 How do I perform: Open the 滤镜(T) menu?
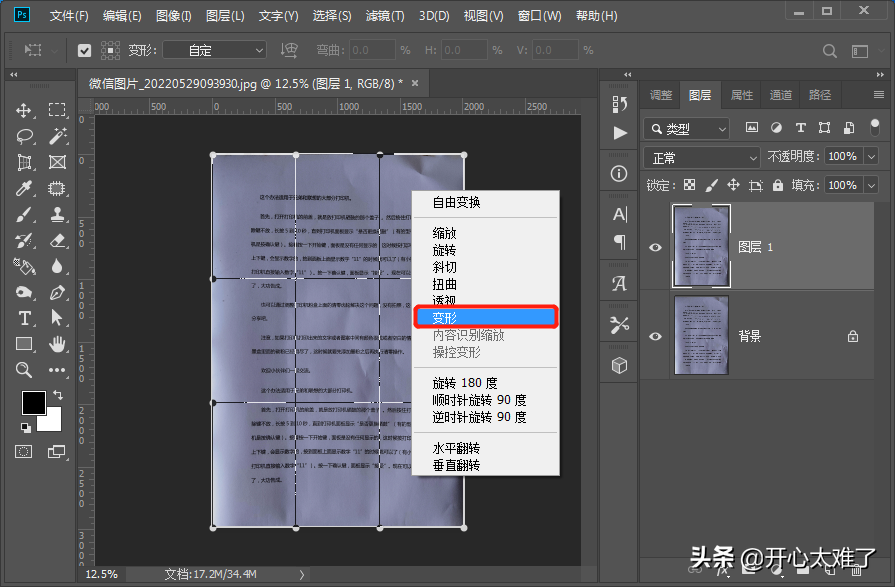tap(385, 16)
